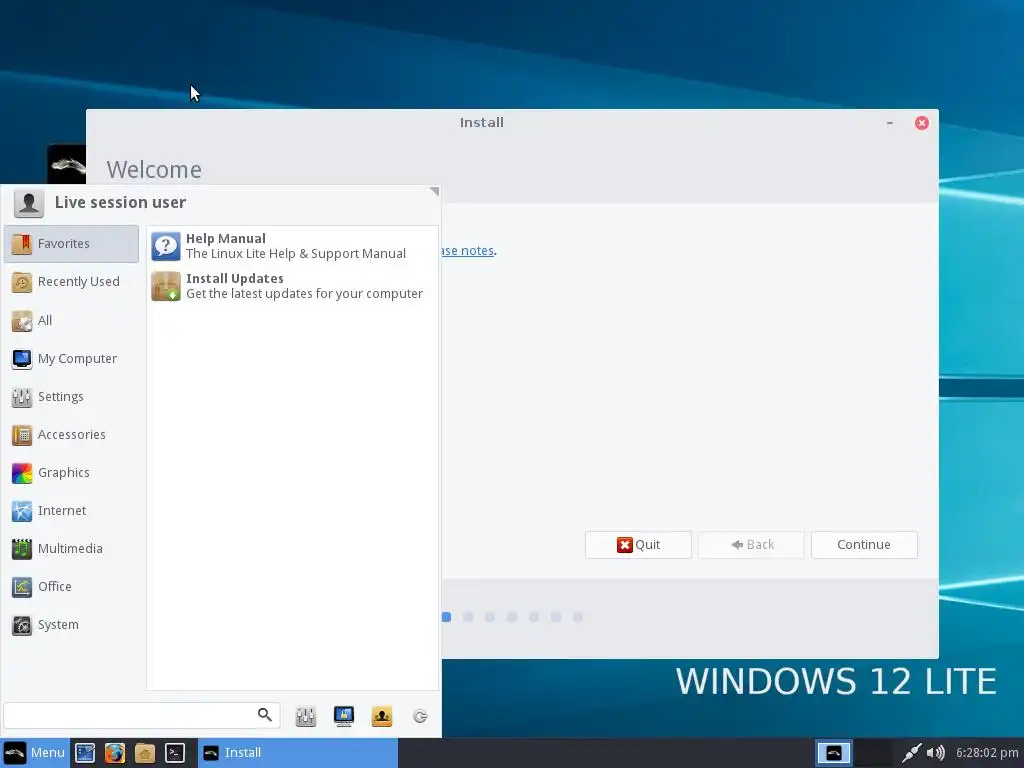Select the Graphics category

pyautogui.click(x=71, y=472)
